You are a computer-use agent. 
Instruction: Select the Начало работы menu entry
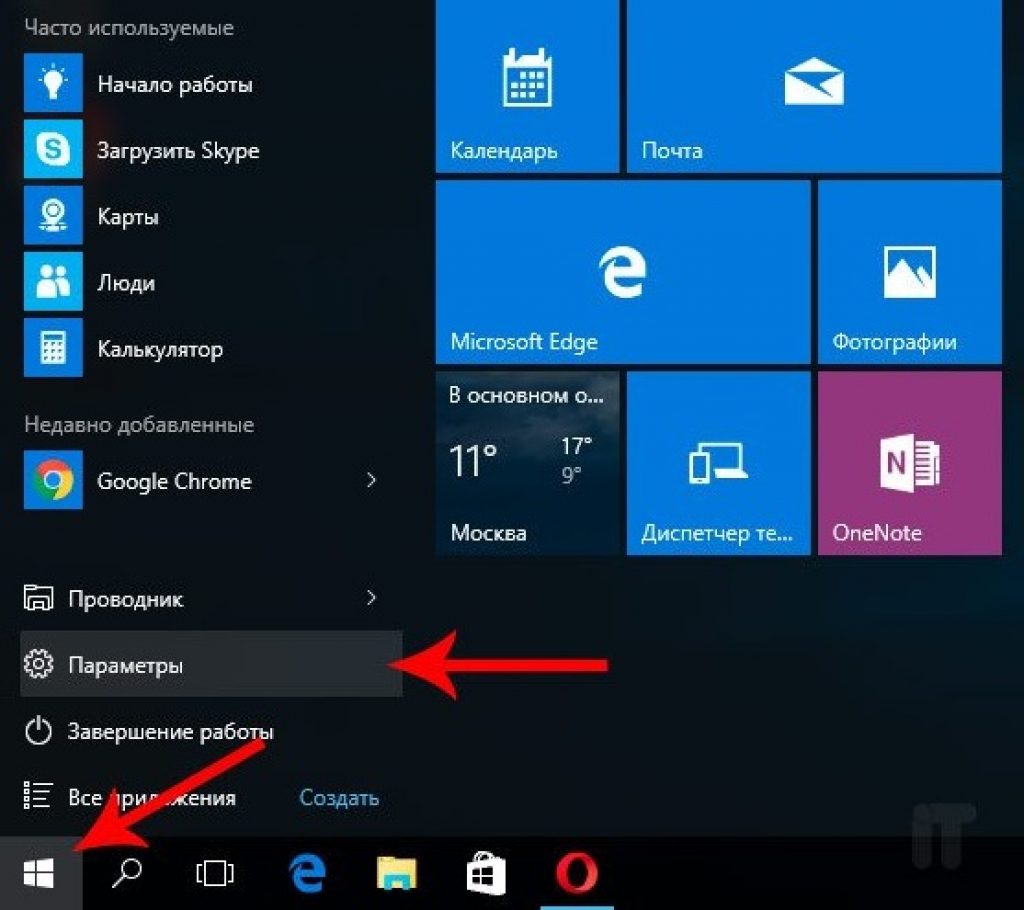tap(212, 83)
